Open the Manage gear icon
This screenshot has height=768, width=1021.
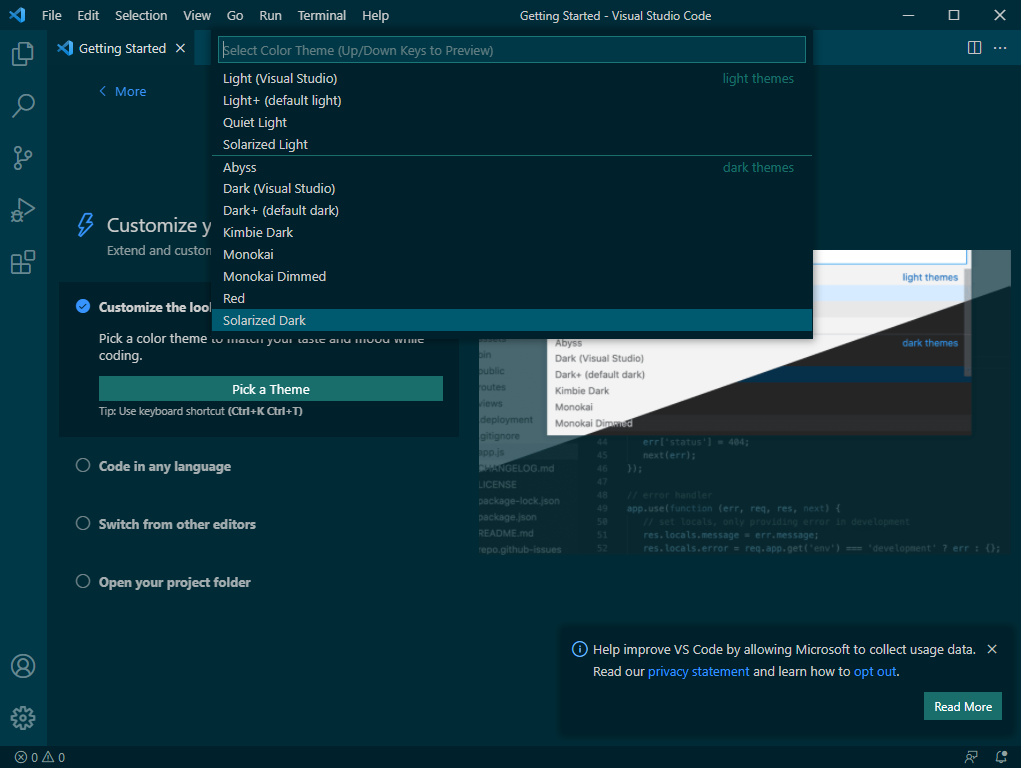[23, 718]
